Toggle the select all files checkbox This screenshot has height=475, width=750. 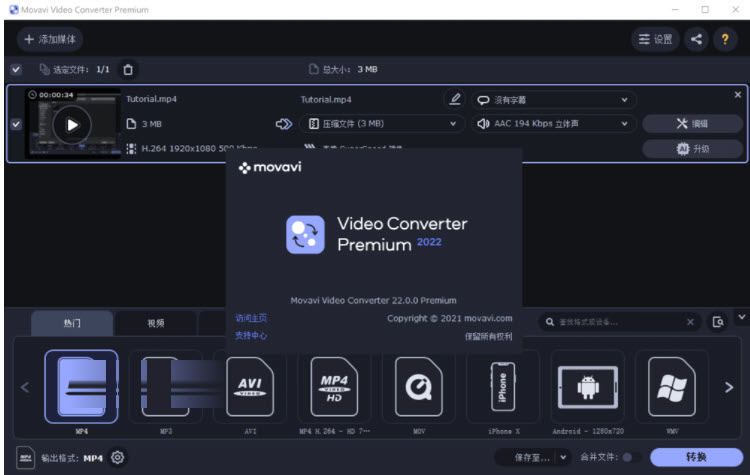[x=15, y=69]
